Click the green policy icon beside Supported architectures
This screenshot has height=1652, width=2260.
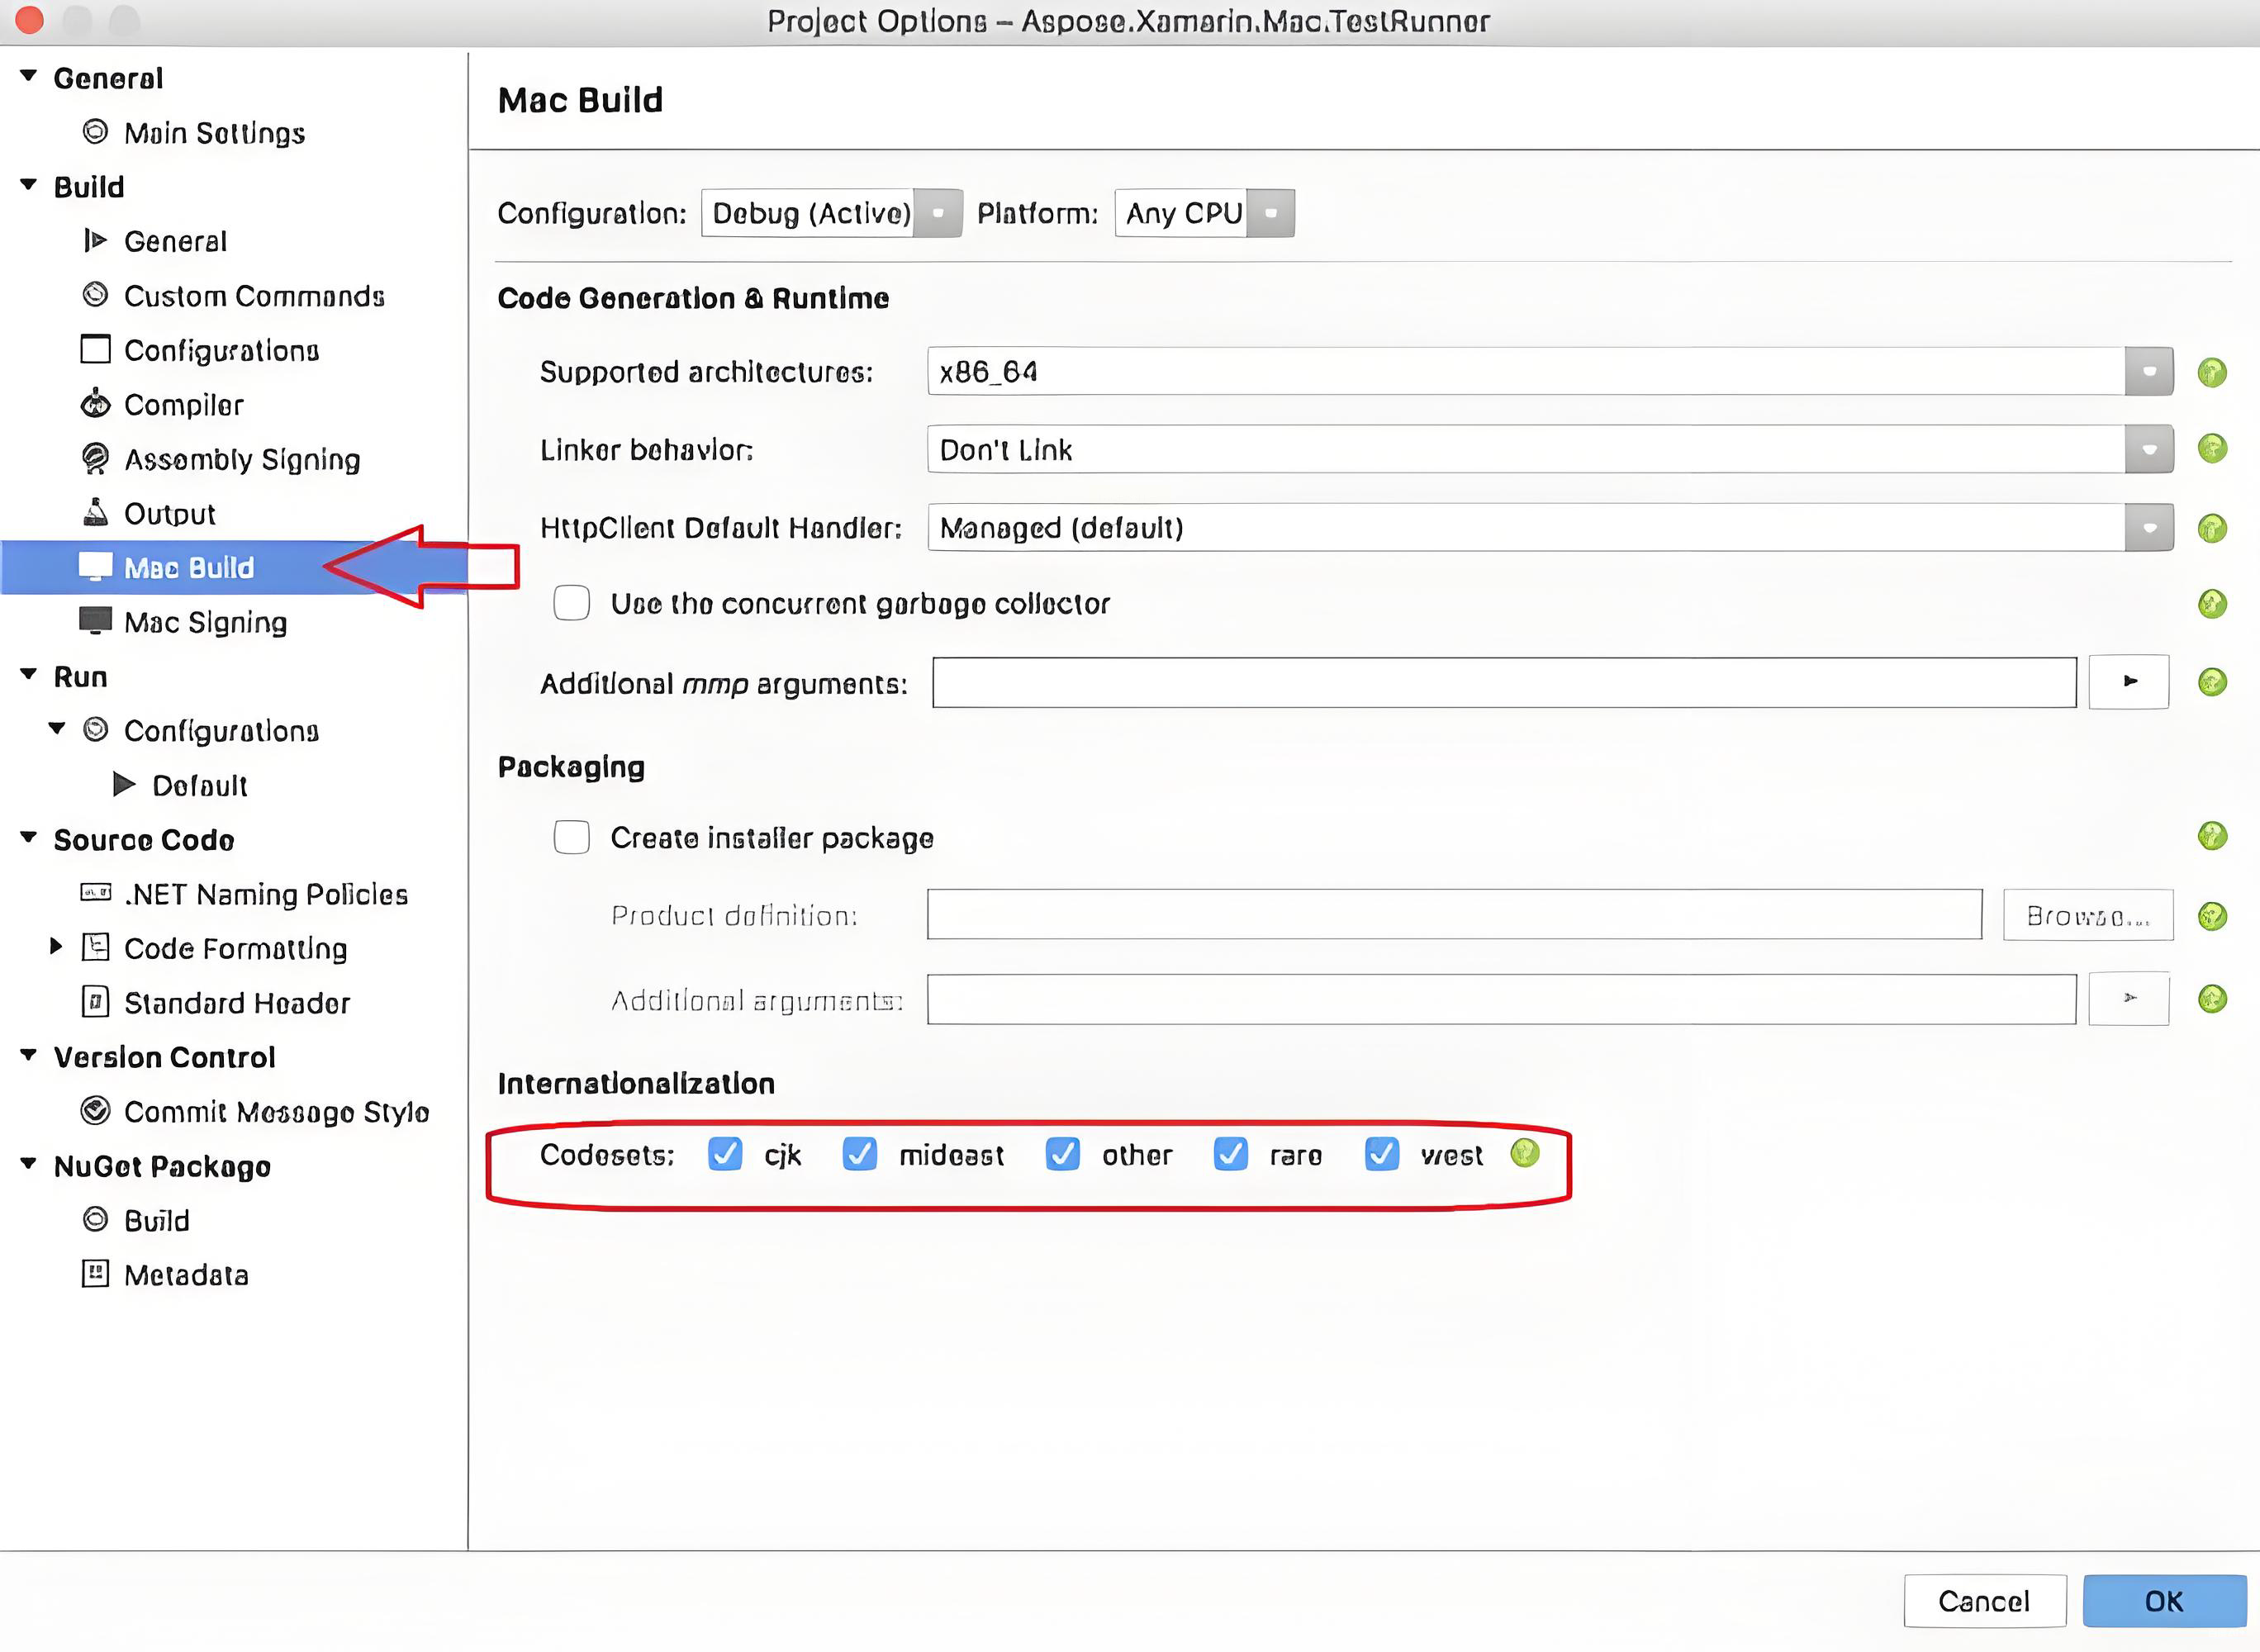tap(2211, 372)
